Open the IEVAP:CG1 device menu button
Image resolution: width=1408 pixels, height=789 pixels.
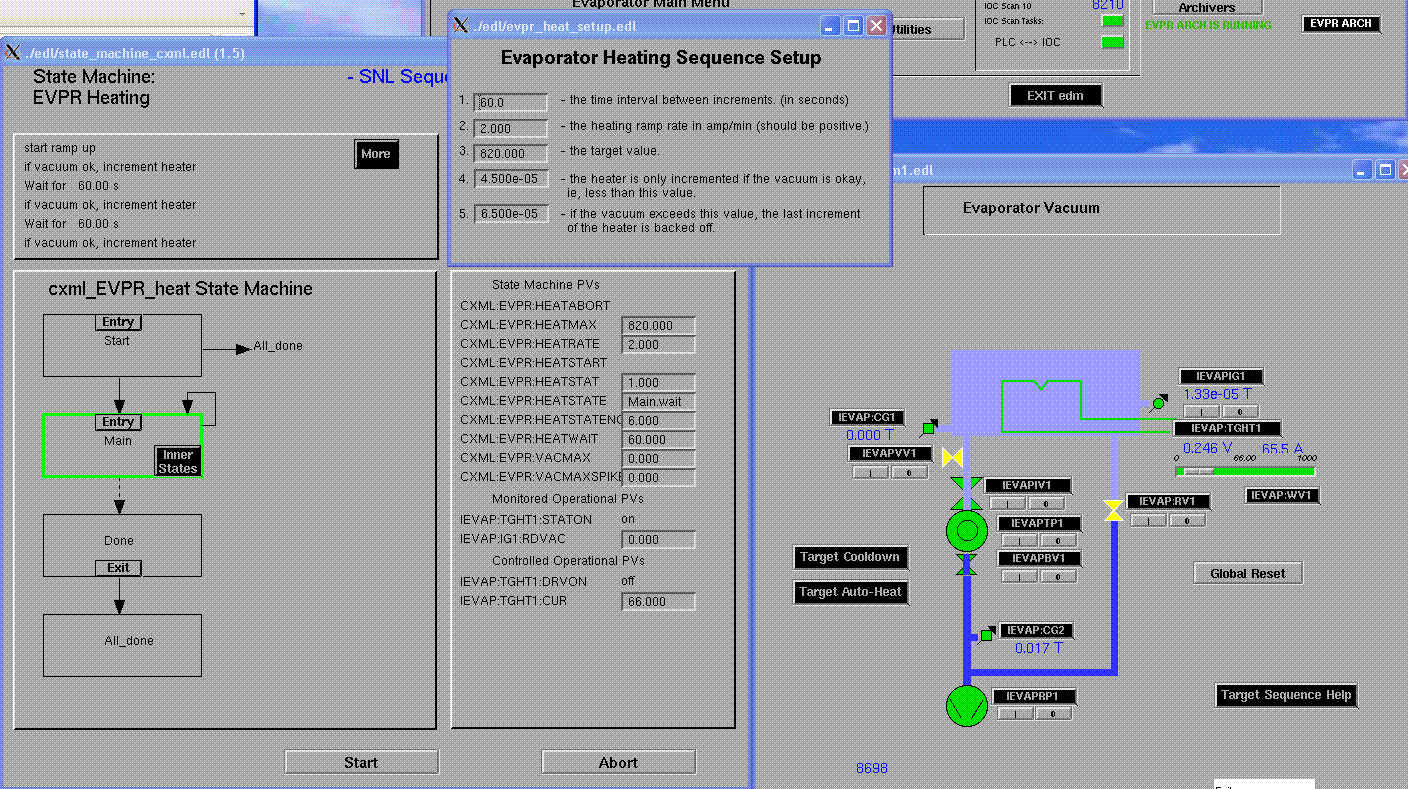point(868,417)
